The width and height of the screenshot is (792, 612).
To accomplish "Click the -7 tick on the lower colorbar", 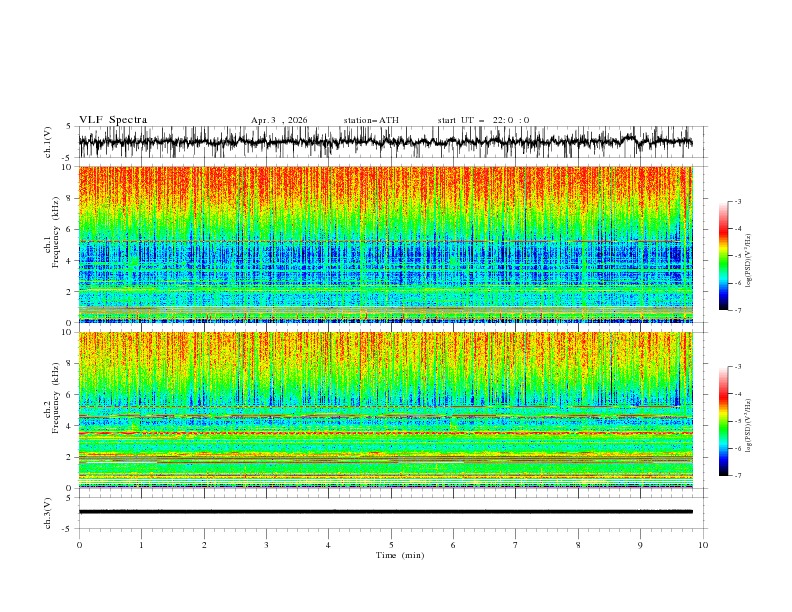I will [737, 476].
